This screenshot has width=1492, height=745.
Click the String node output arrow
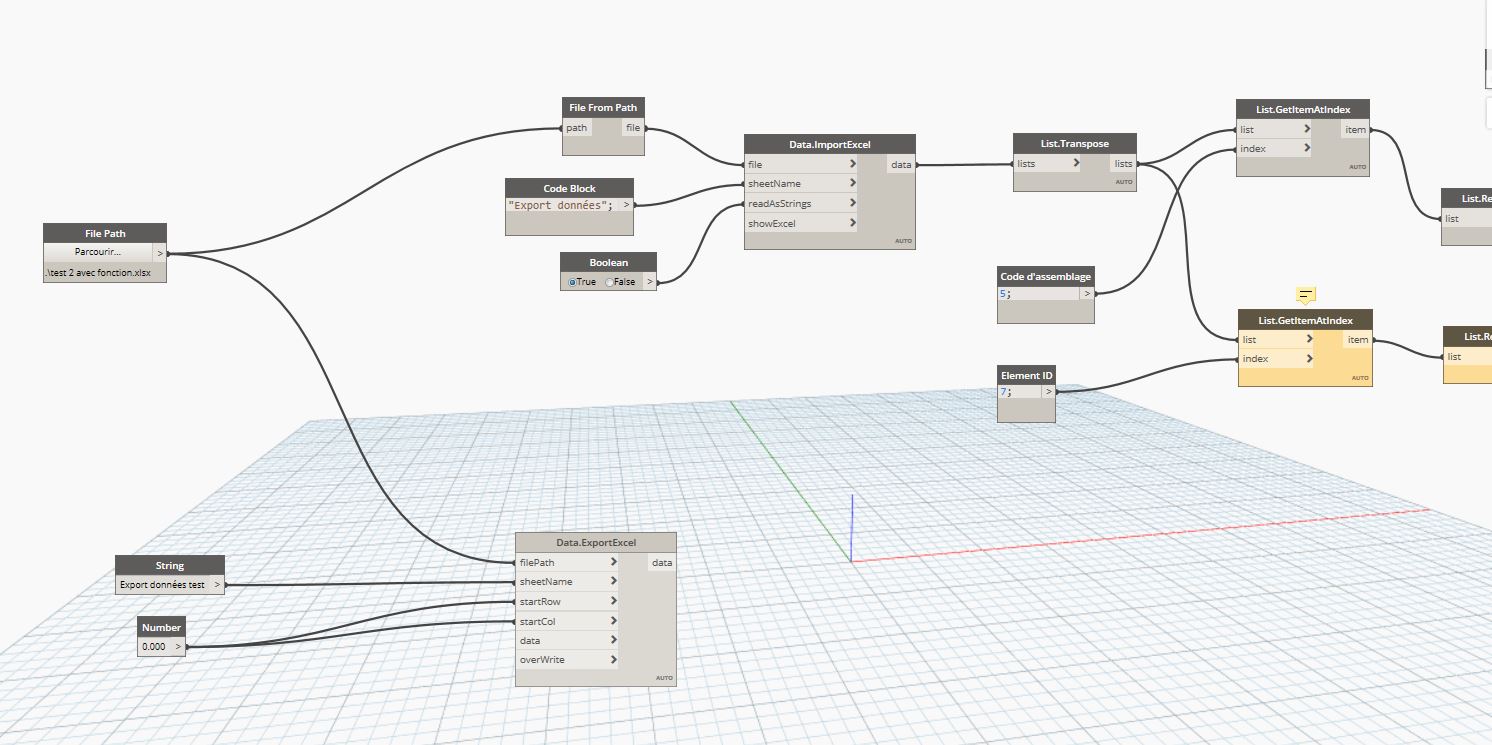click(x=216, y=584)
